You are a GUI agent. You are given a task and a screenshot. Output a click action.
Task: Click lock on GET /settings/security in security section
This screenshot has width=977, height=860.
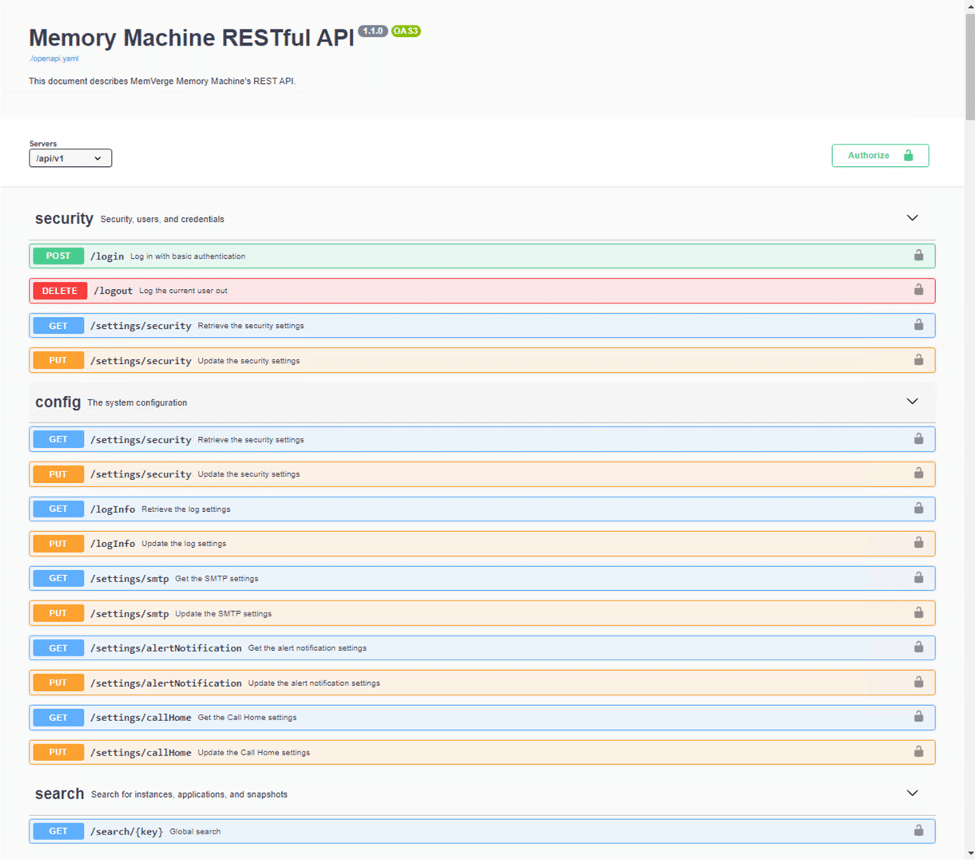[x=918, y=325]
